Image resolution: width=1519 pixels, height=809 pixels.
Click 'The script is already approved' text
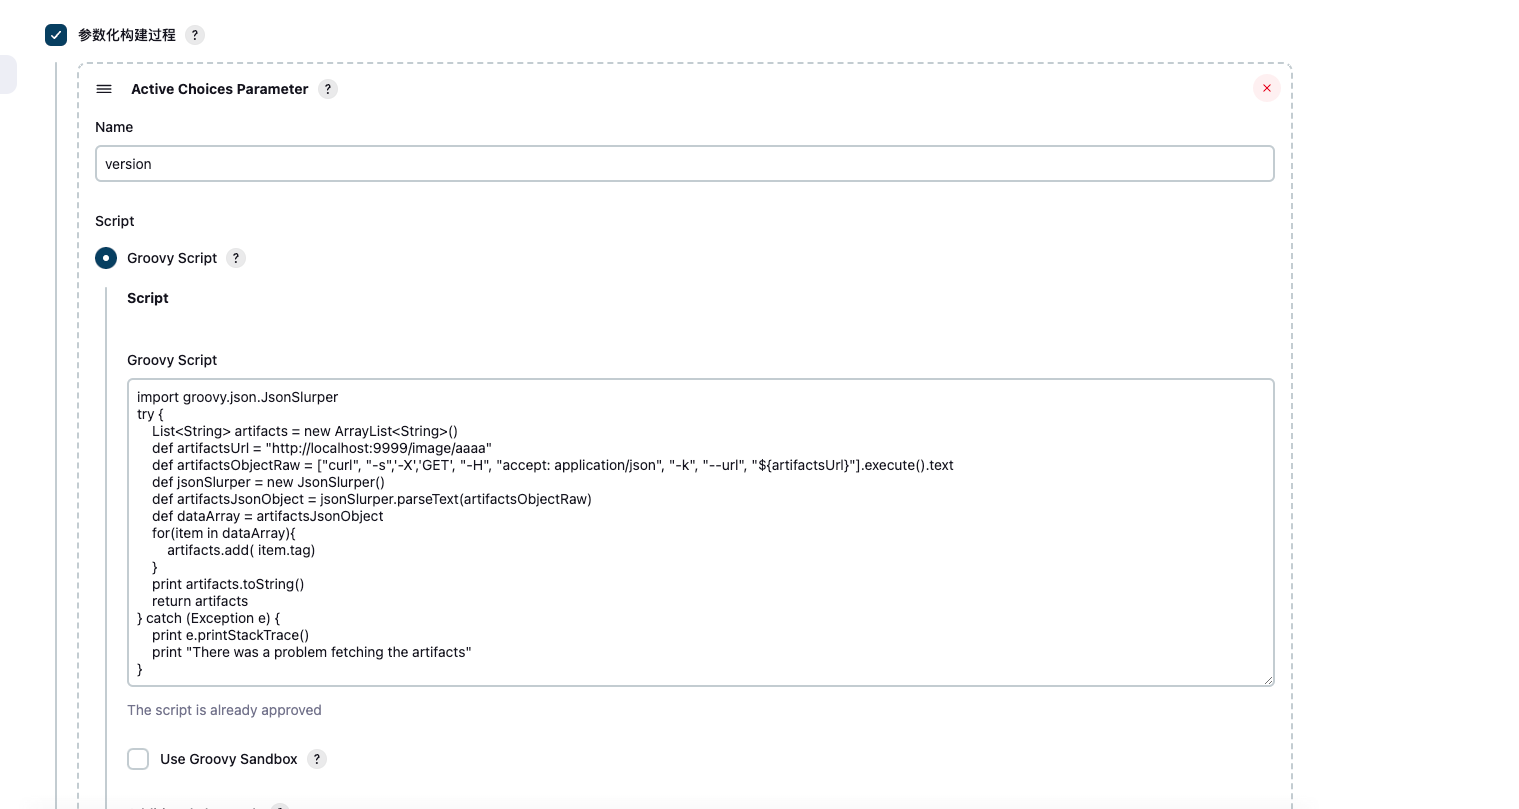tap(224, 710)
